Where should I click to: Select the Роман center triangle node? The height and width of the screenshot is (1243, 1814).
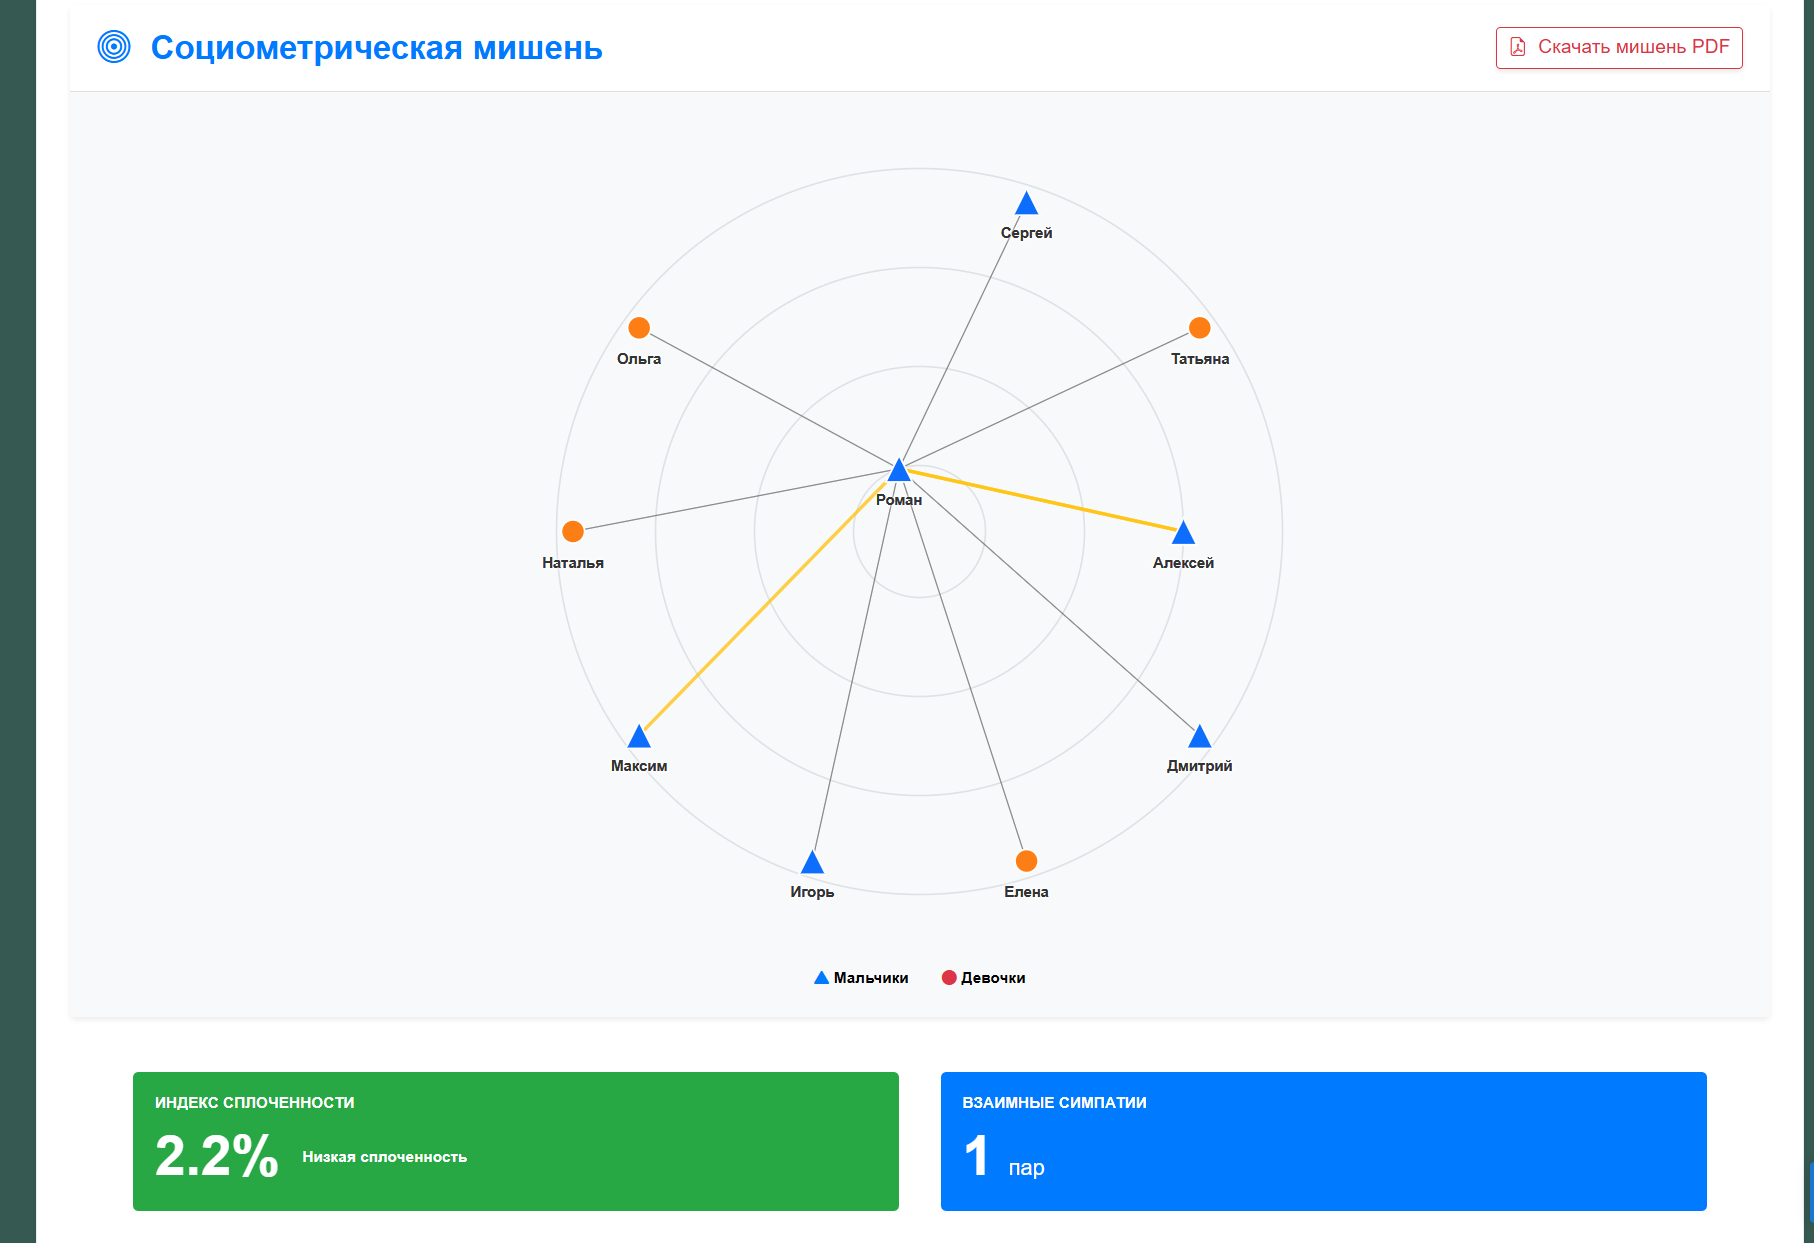(899, 471)
